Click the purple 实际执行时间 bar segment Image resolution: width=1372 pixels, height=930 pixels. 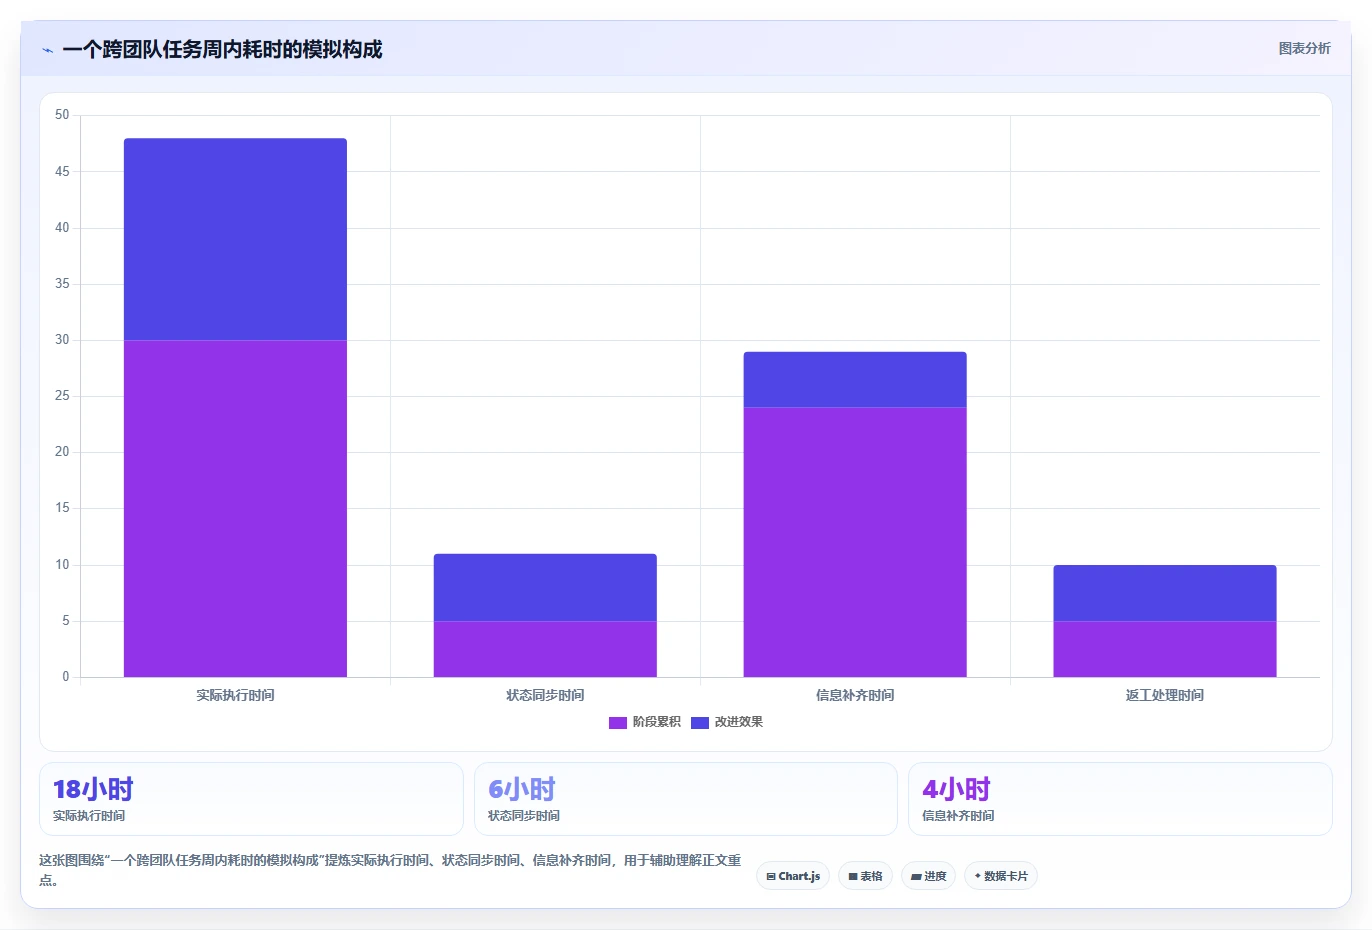(x=235, y=508)
